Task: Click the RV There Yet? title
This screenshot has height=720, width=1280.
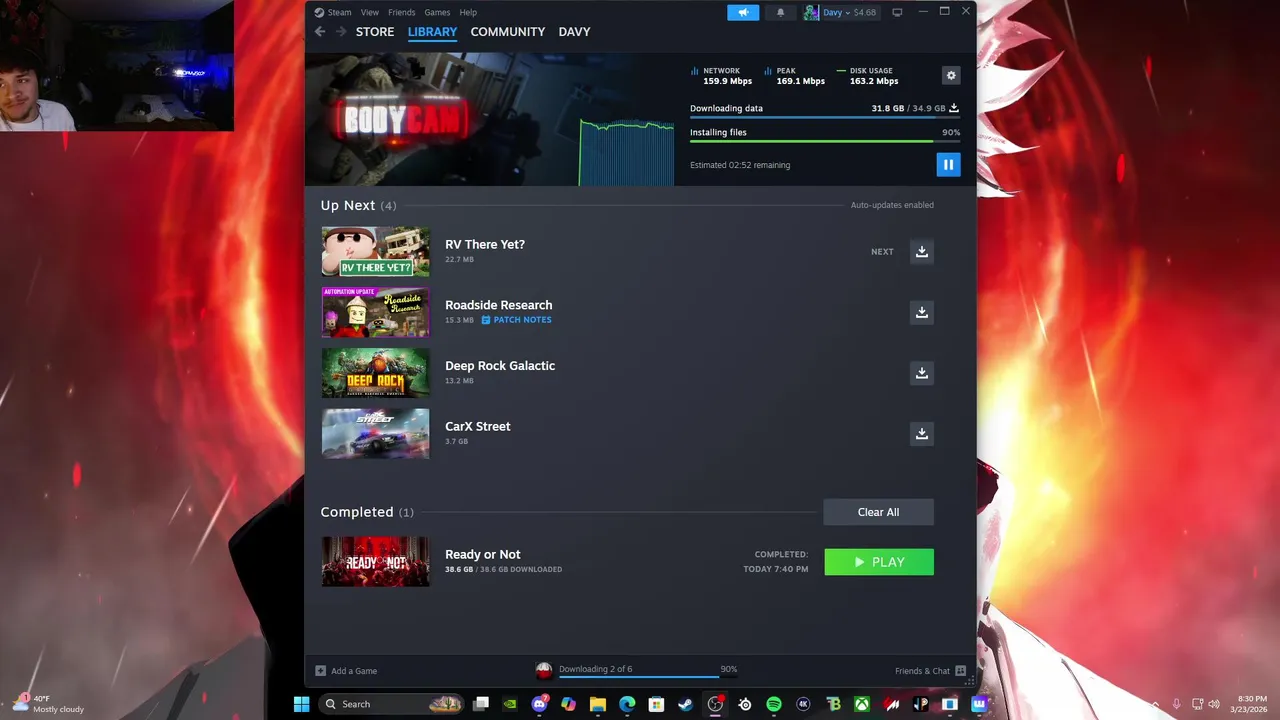Action: coord(485,244)
